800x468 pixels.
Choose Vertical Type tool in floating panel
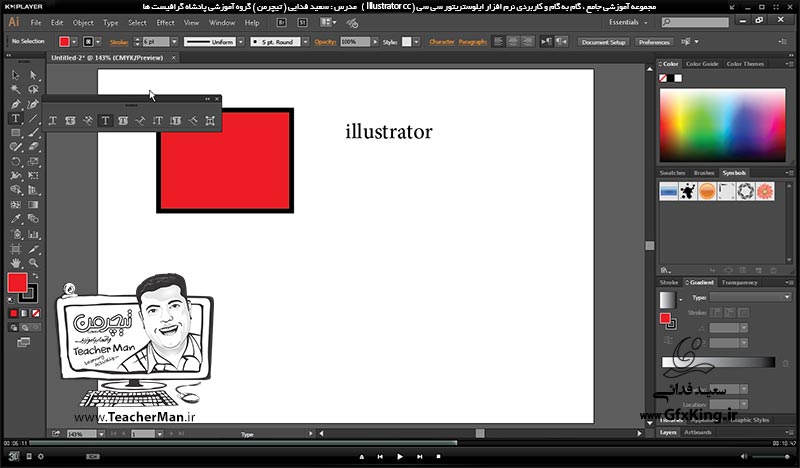click(x=158, y=120)
